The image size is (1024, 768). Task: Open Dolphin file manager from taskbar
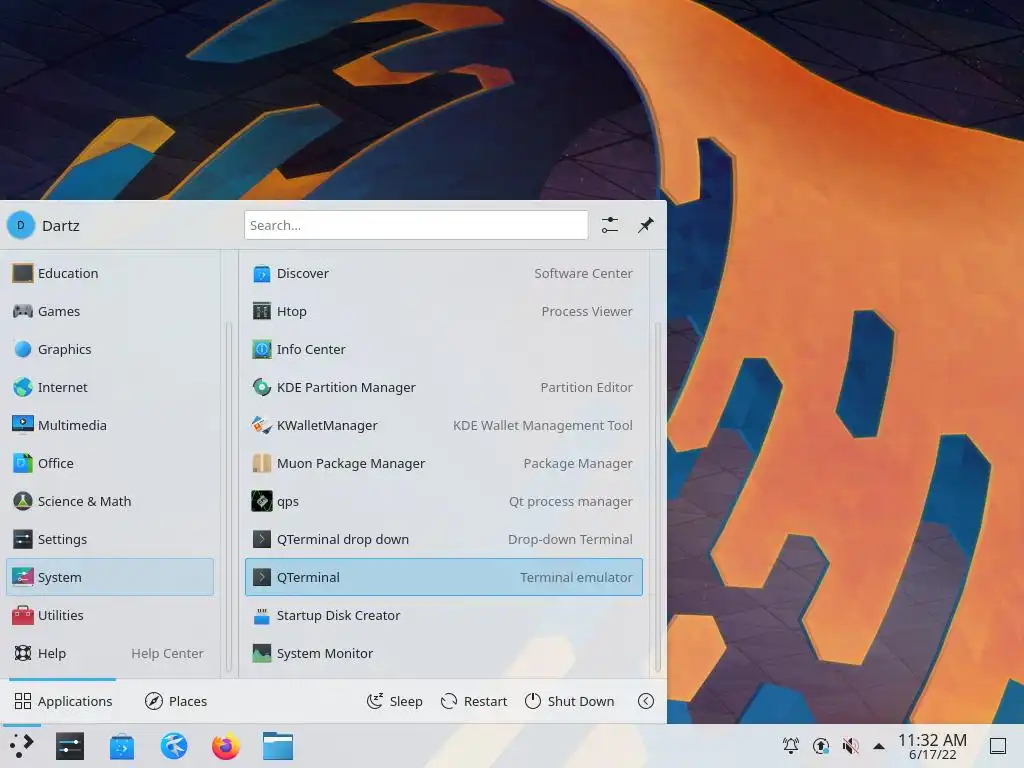pos(278,746)
